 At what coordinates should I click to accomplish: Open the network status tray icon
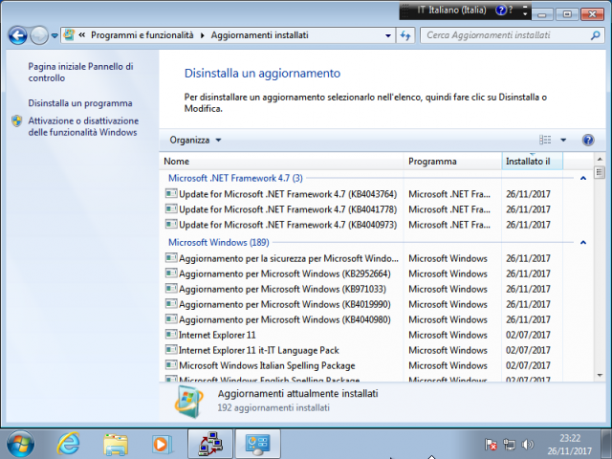tap(509, 445)
